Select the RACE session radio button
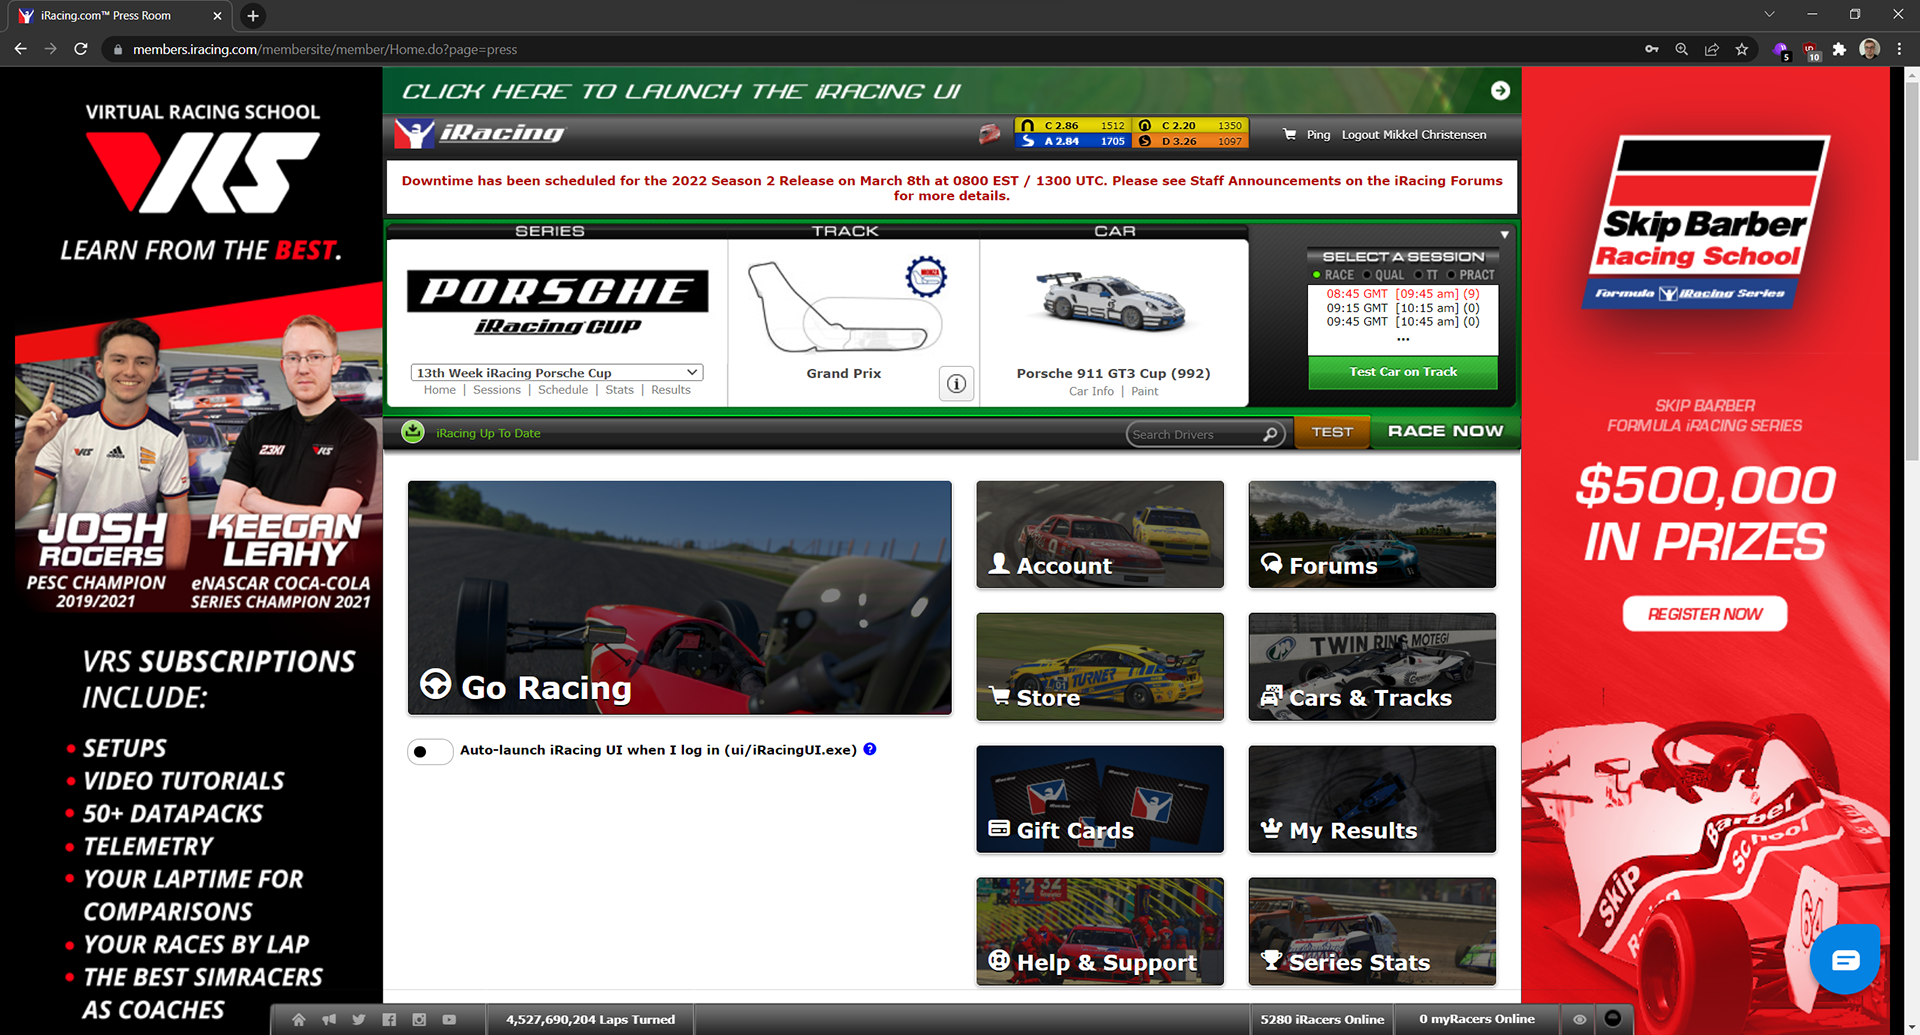1920x1035 pixels. pos(1316,275)
